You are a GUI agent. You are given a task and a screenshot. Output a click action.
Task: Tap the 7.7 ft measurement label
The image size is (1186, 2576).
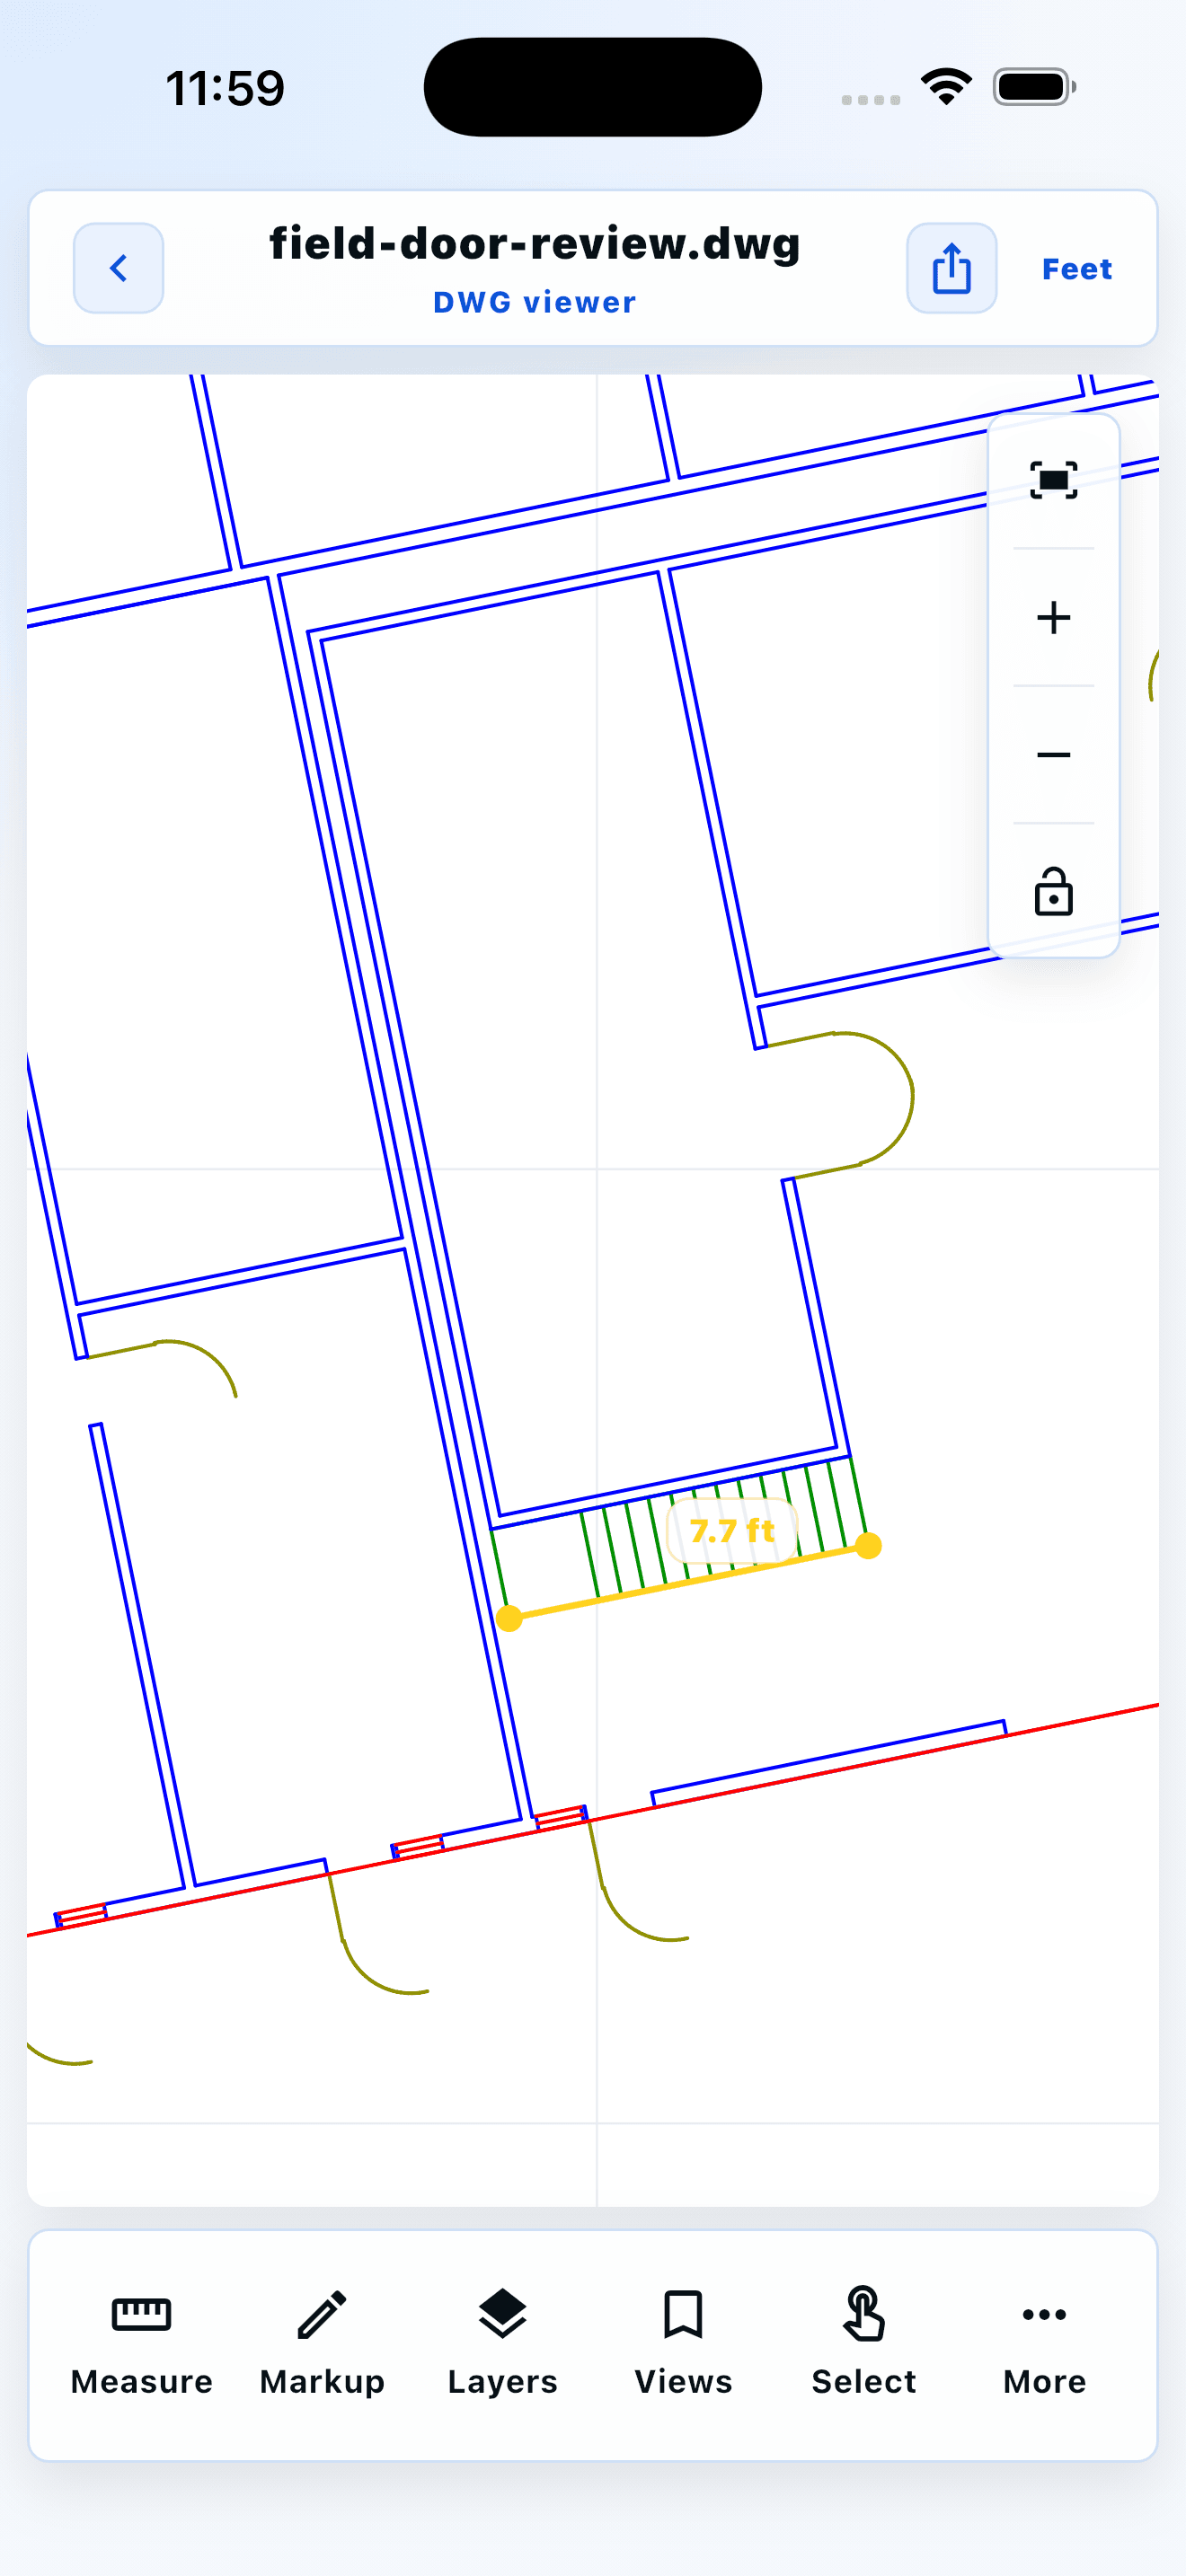pyautogui.click(x=732, y=1531)
